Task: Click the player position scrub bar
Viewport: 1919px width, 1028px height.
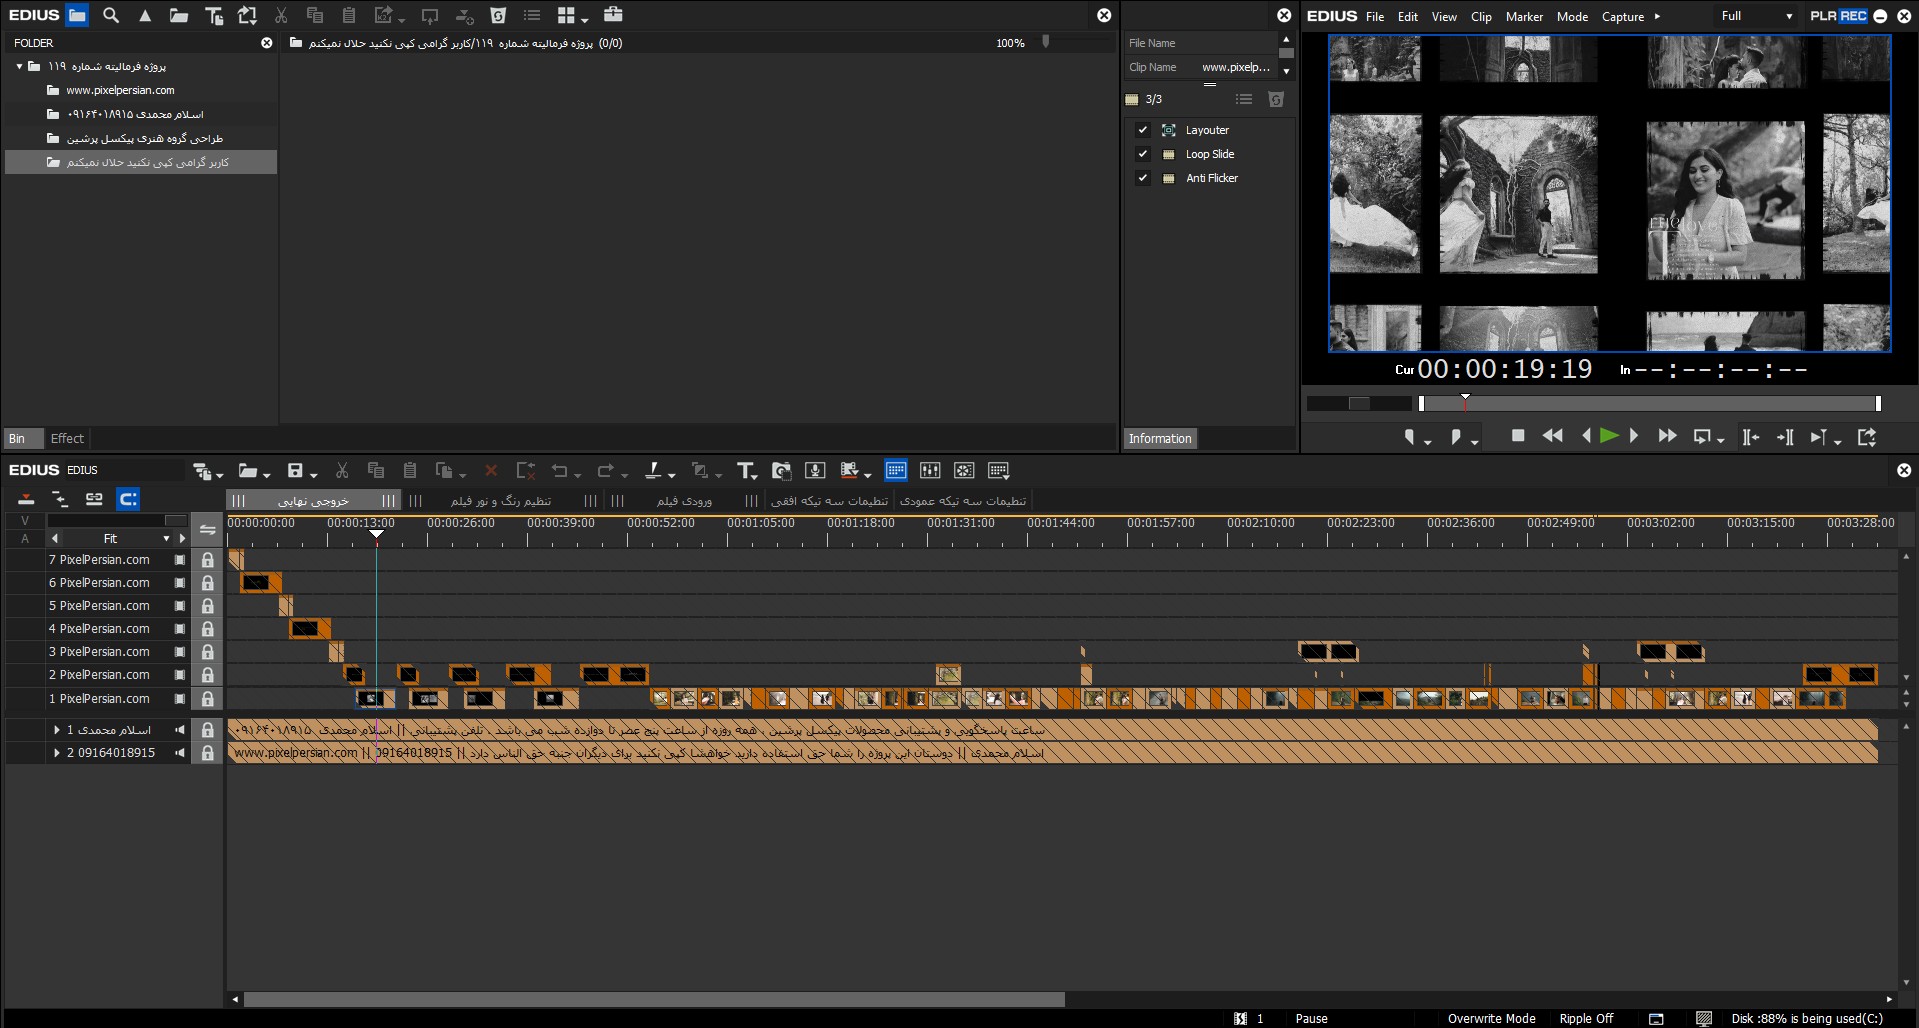Action: 1650,404
